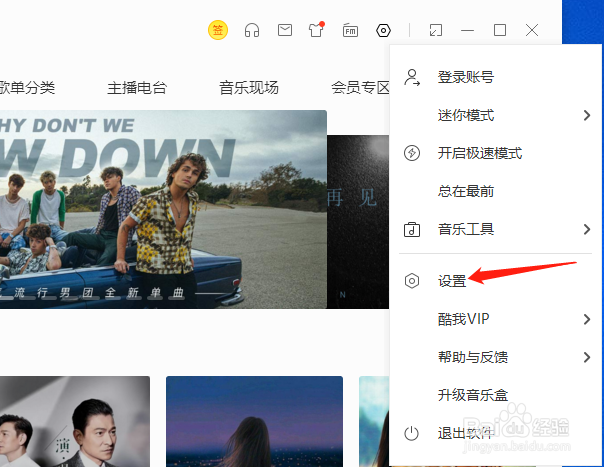
Task: Open the headphones listening icon
Action: (252, 30)
